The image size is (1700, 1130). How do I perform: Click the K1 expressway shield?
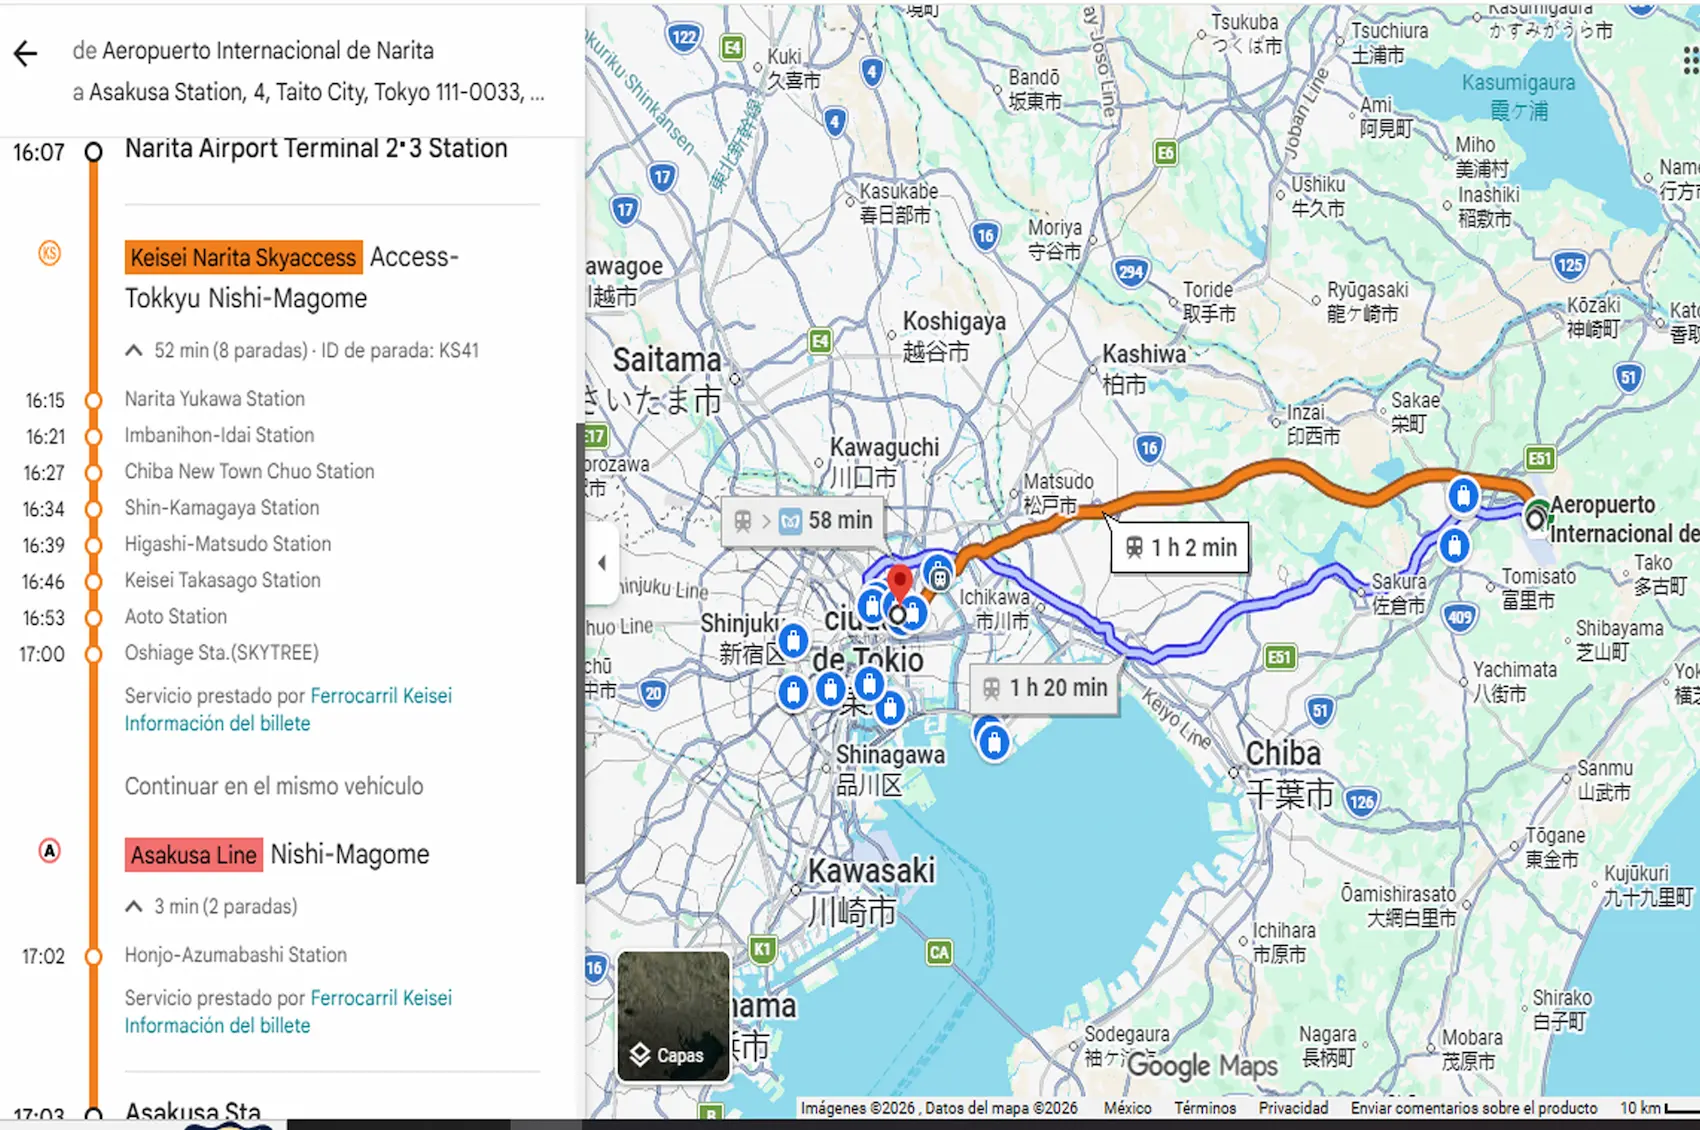[x=762, y=949]
